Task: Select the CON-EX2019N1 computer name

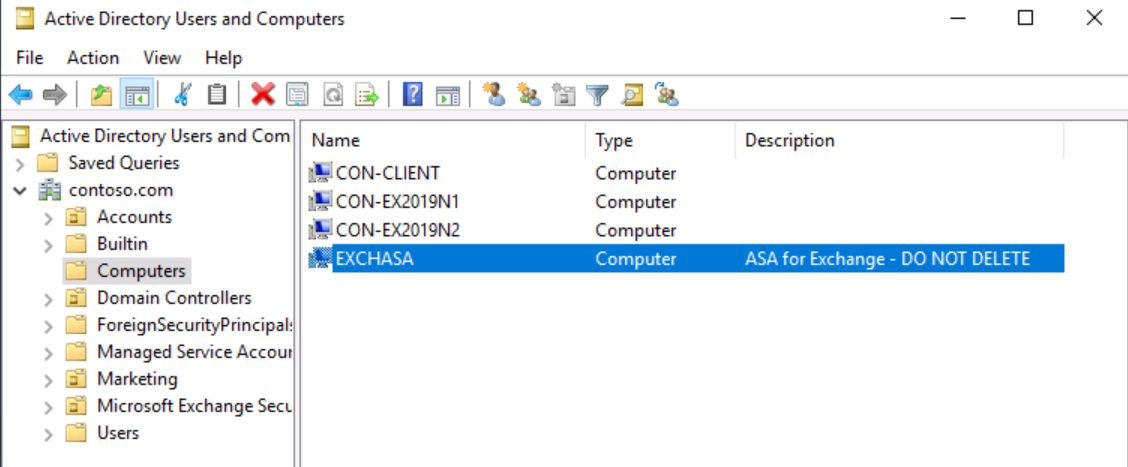Action: [x=397, y=201]
